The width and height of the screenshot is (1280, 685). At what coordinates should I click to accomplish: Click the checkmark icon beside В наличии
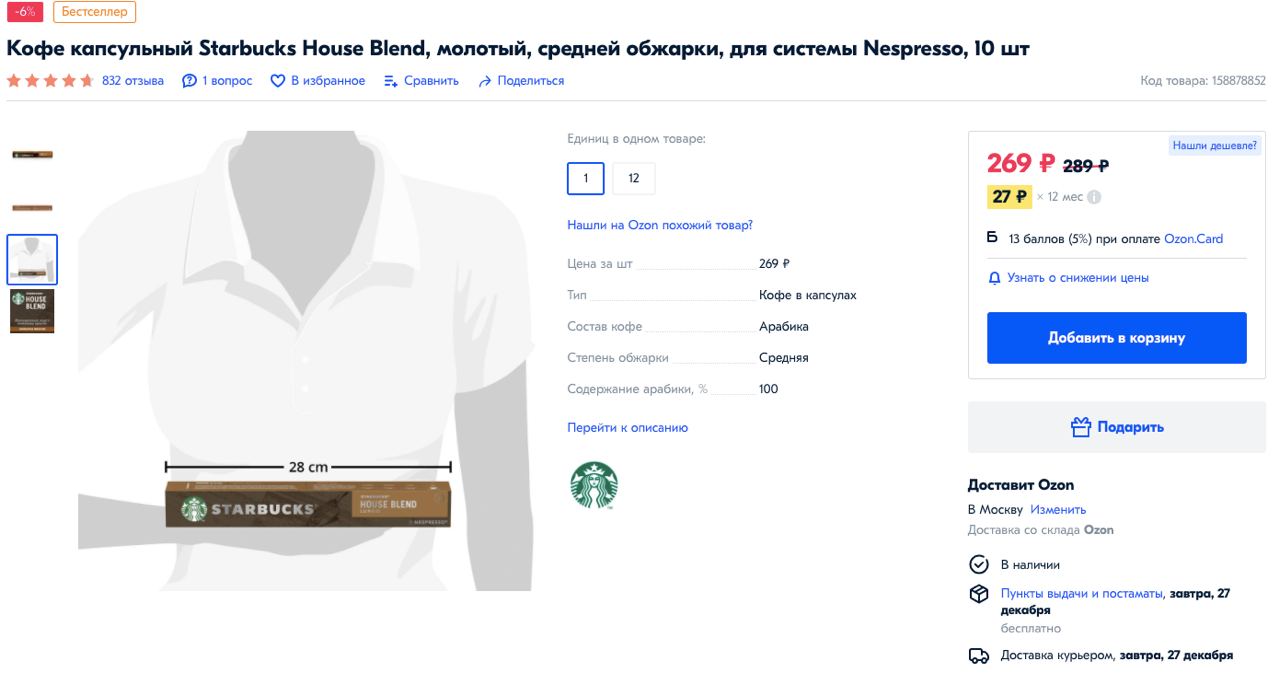[x=979, y=565]
